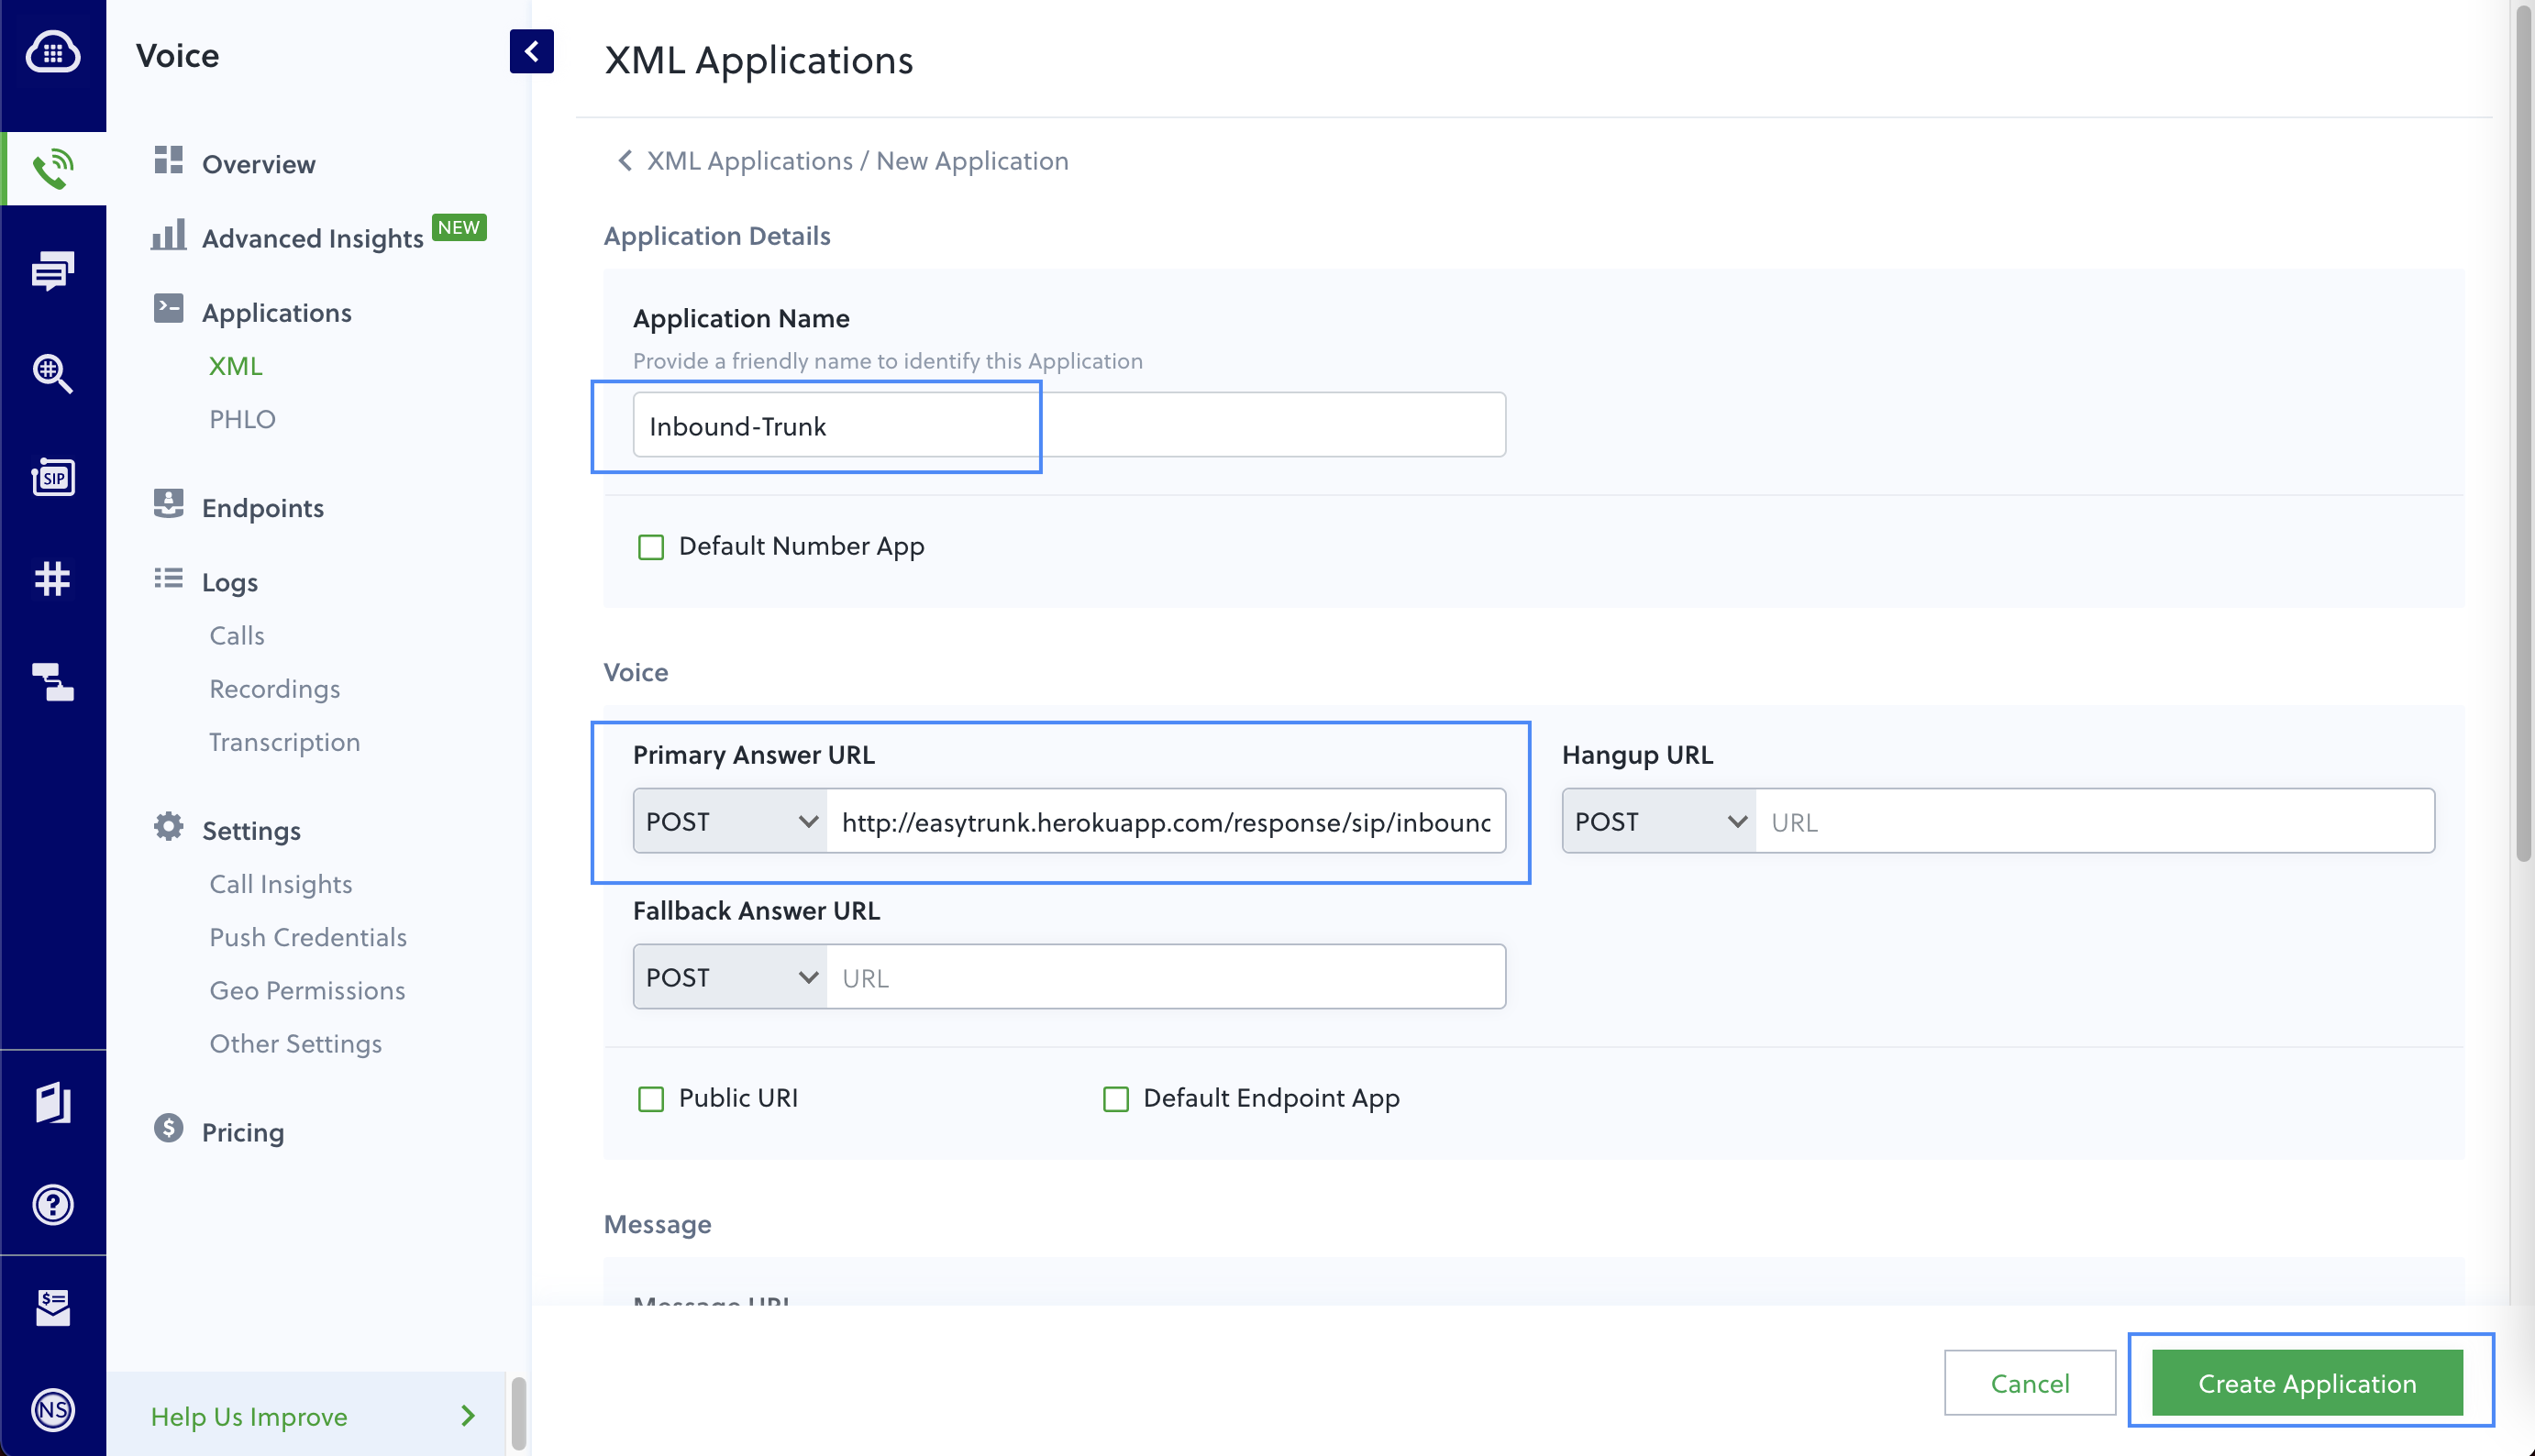2535x1456 pixels.
Task: Click the Plivo cloud logo icon
Action: point(53,52)
